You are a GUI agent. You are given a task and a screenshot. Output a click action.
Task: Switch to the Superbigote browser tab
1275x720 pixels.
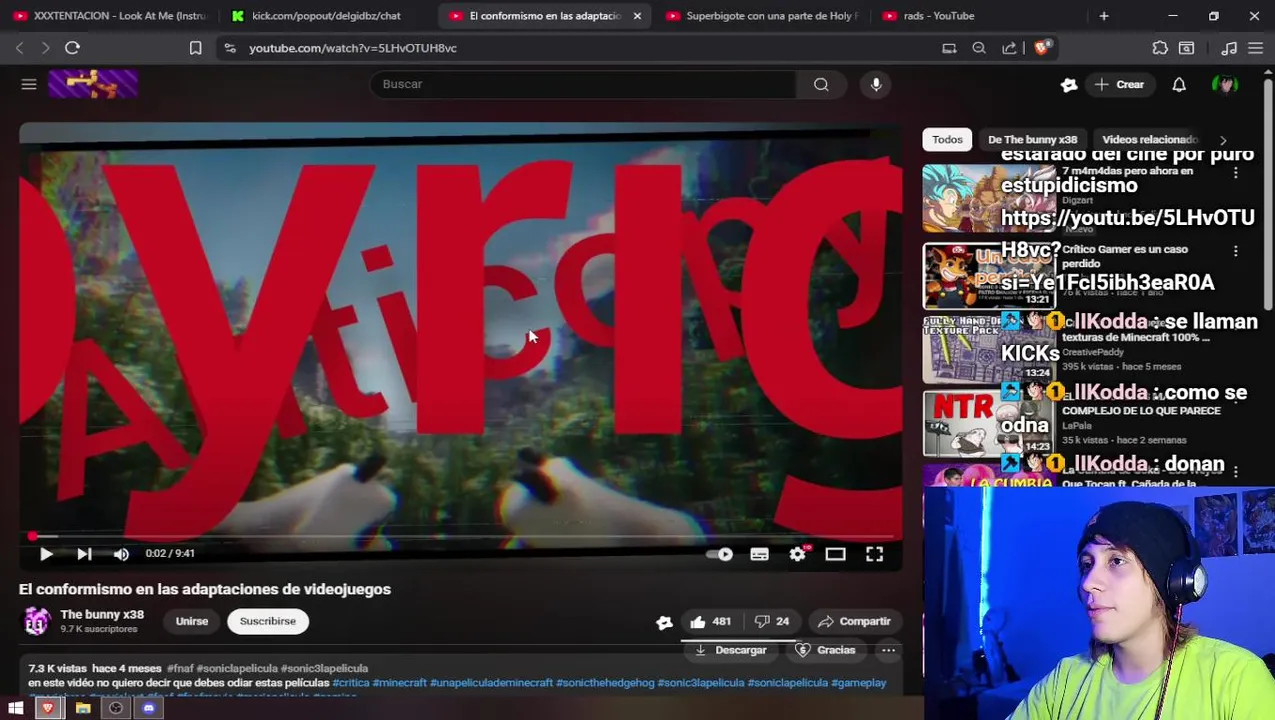pos(762,16)
